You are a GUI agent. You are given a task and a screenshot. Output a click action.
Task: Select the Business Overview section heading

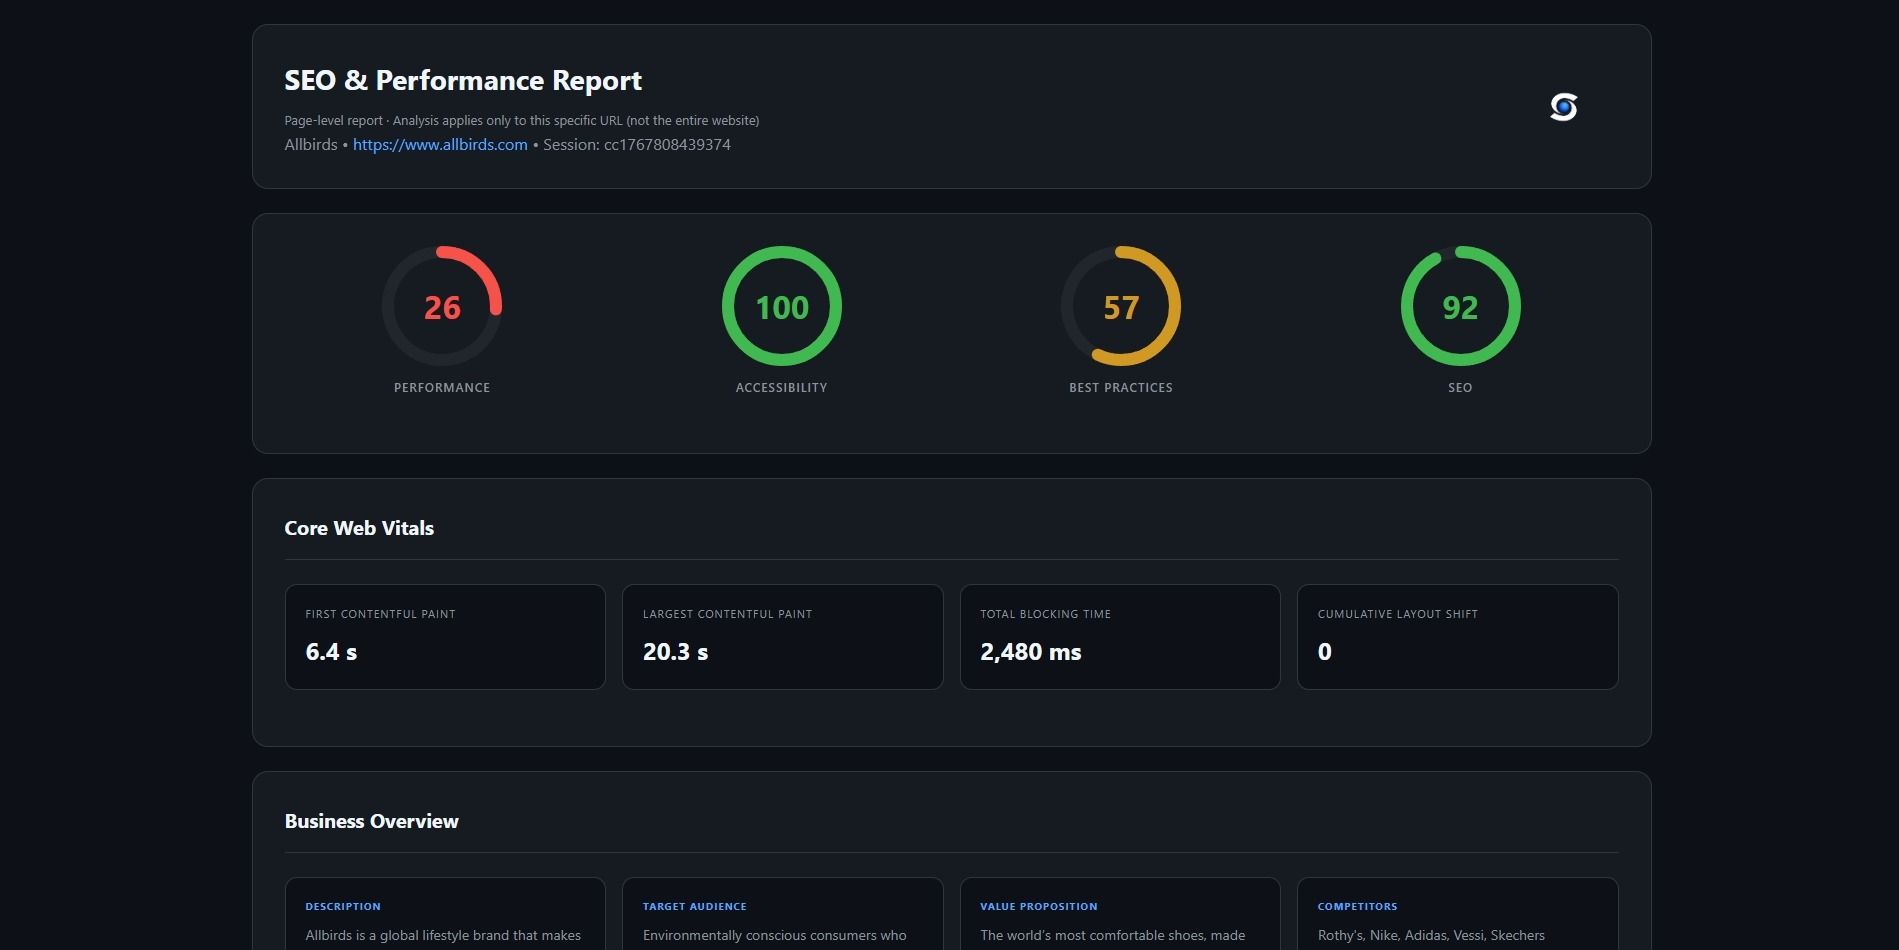(371, 820)
